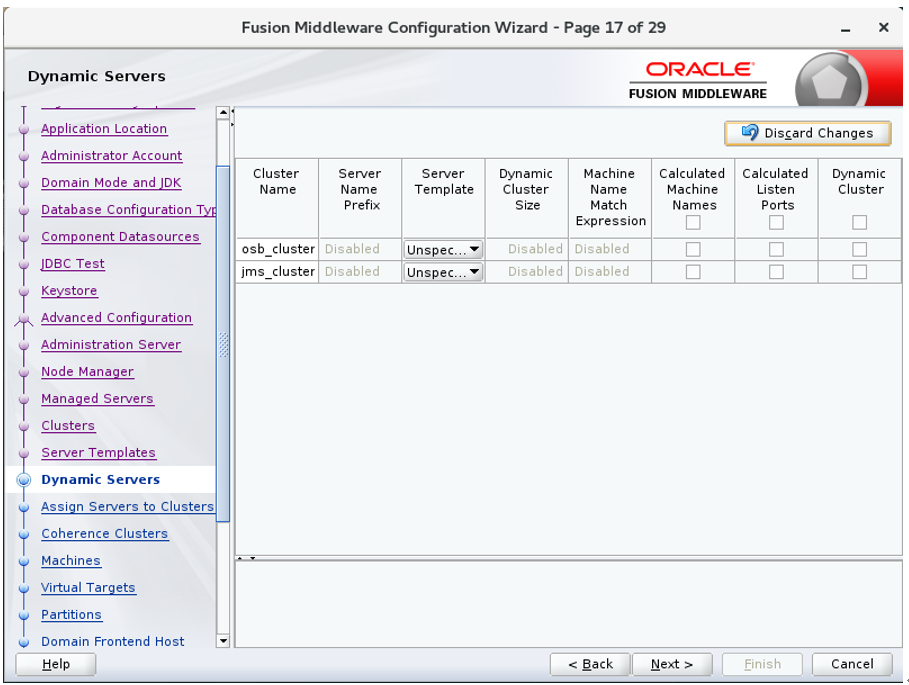Go to the JDBC Test step

coord(73,264)
